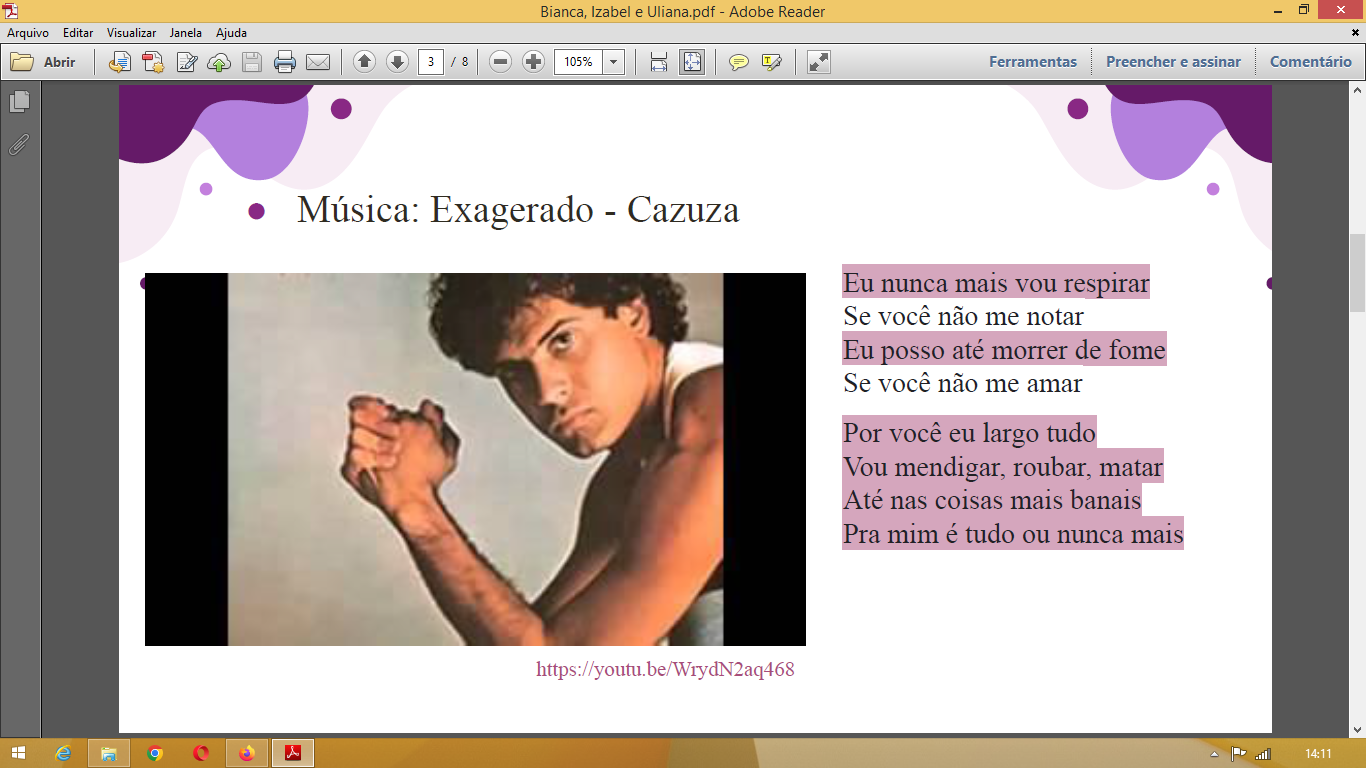The width and height of the screenshot is (1366, 768).
Task: Open the Arquivo menu
Action: click(28, 33)
